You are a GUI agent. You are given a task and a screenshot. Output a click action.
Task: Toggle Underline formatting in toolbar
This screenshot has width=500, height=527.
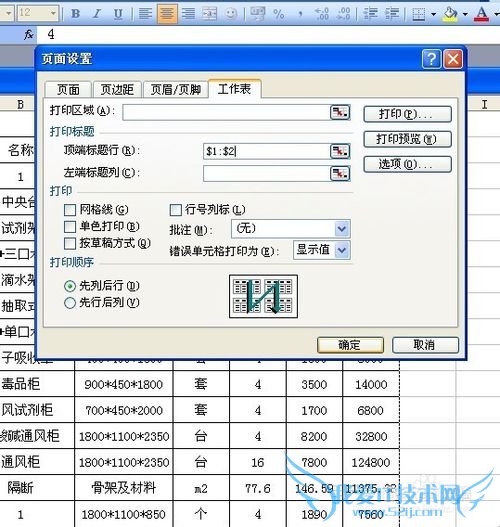click(x=118, y=14)
